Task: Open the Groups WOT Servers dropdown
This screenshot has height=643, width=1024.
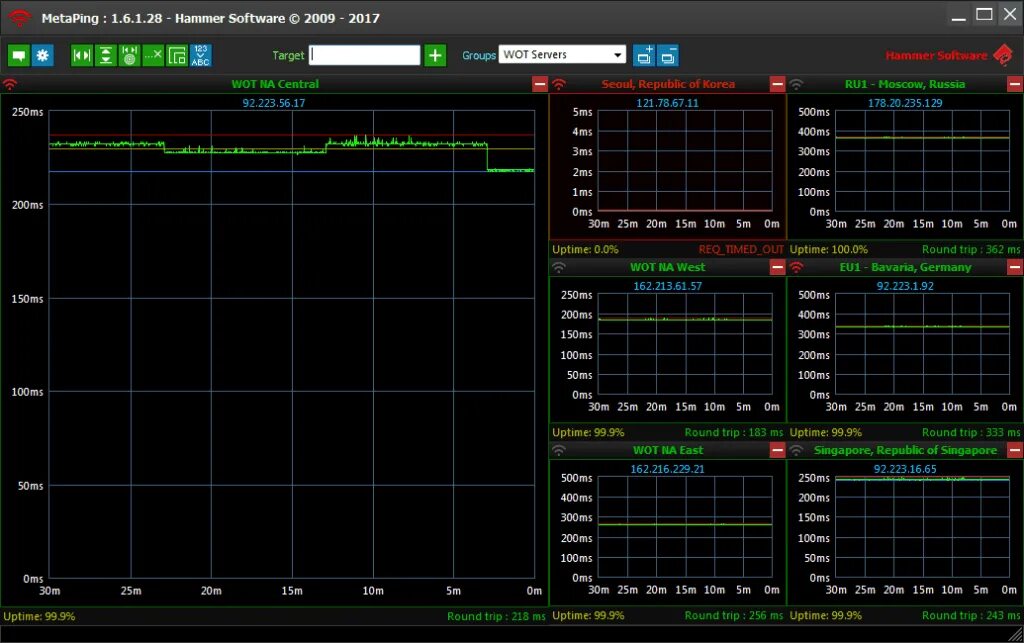Action: [x=562, y=55]
